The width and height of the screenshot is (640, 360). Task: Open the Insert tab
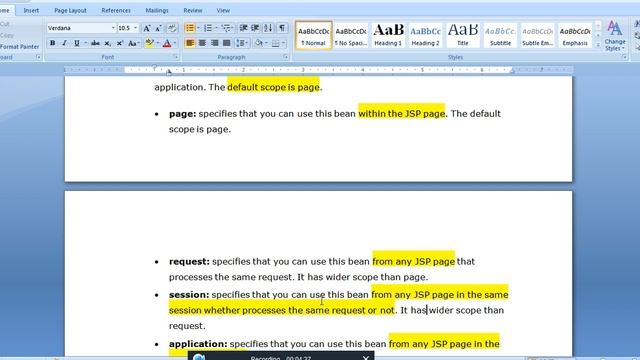[x=31, y=10]
